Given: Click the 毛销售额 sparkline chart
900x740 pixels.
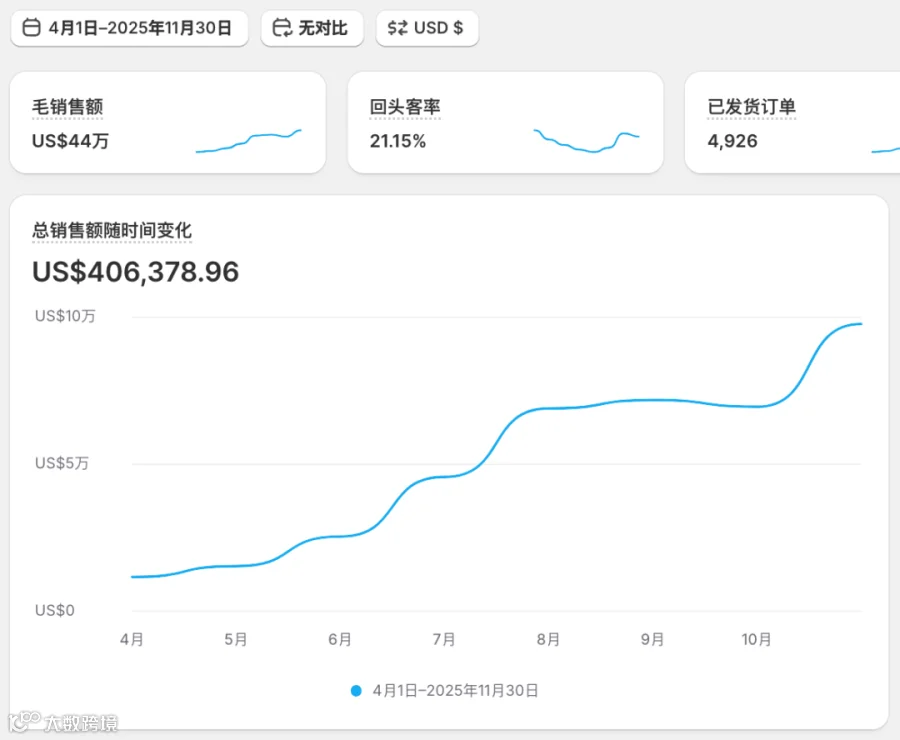Looking at the screenshot, I should (x=249, y=141).
